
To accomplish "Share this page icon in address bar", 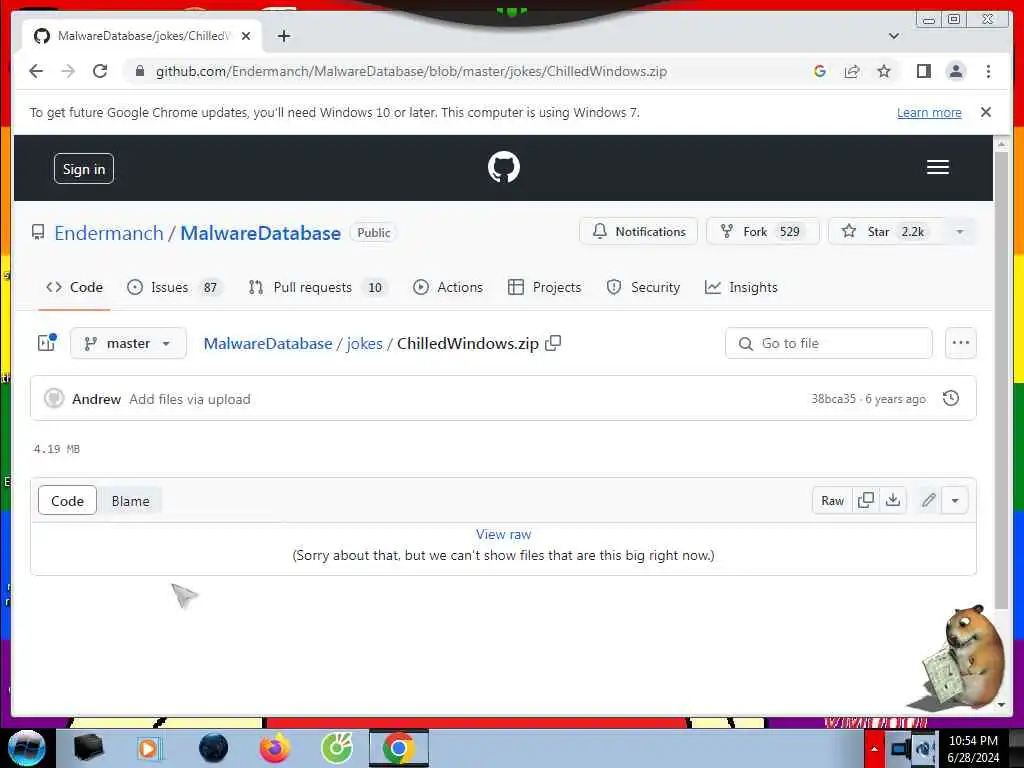I will [x=852, y=71].
